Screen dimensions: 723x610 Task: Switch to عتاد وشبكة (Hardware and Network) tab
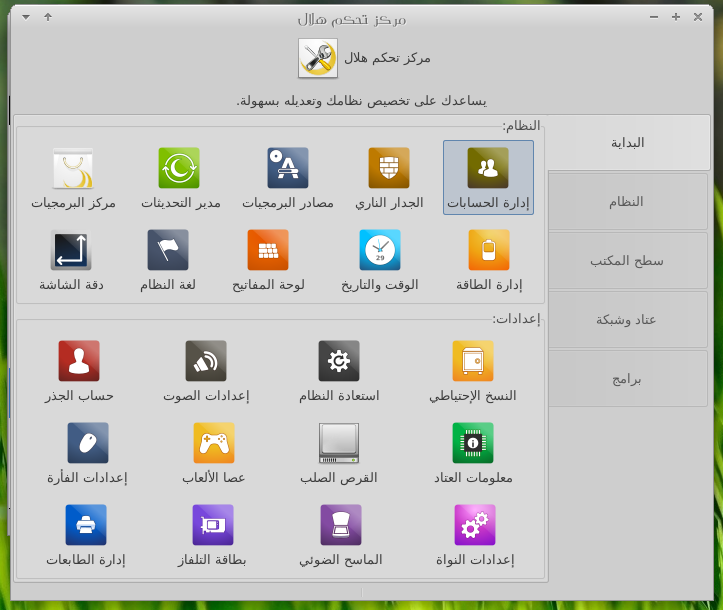(x=627, y=320)
